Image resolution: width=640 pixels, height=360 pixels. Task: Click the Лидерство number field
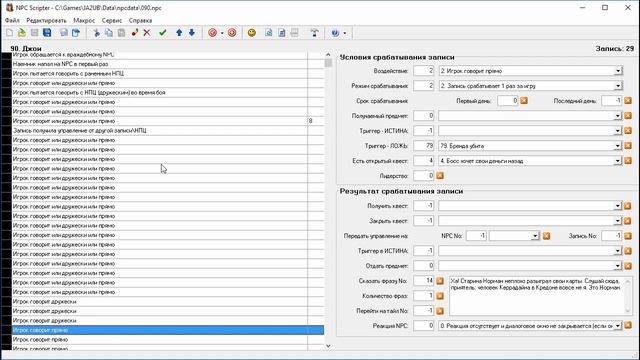pyautogui.click(x=424, y=176)
